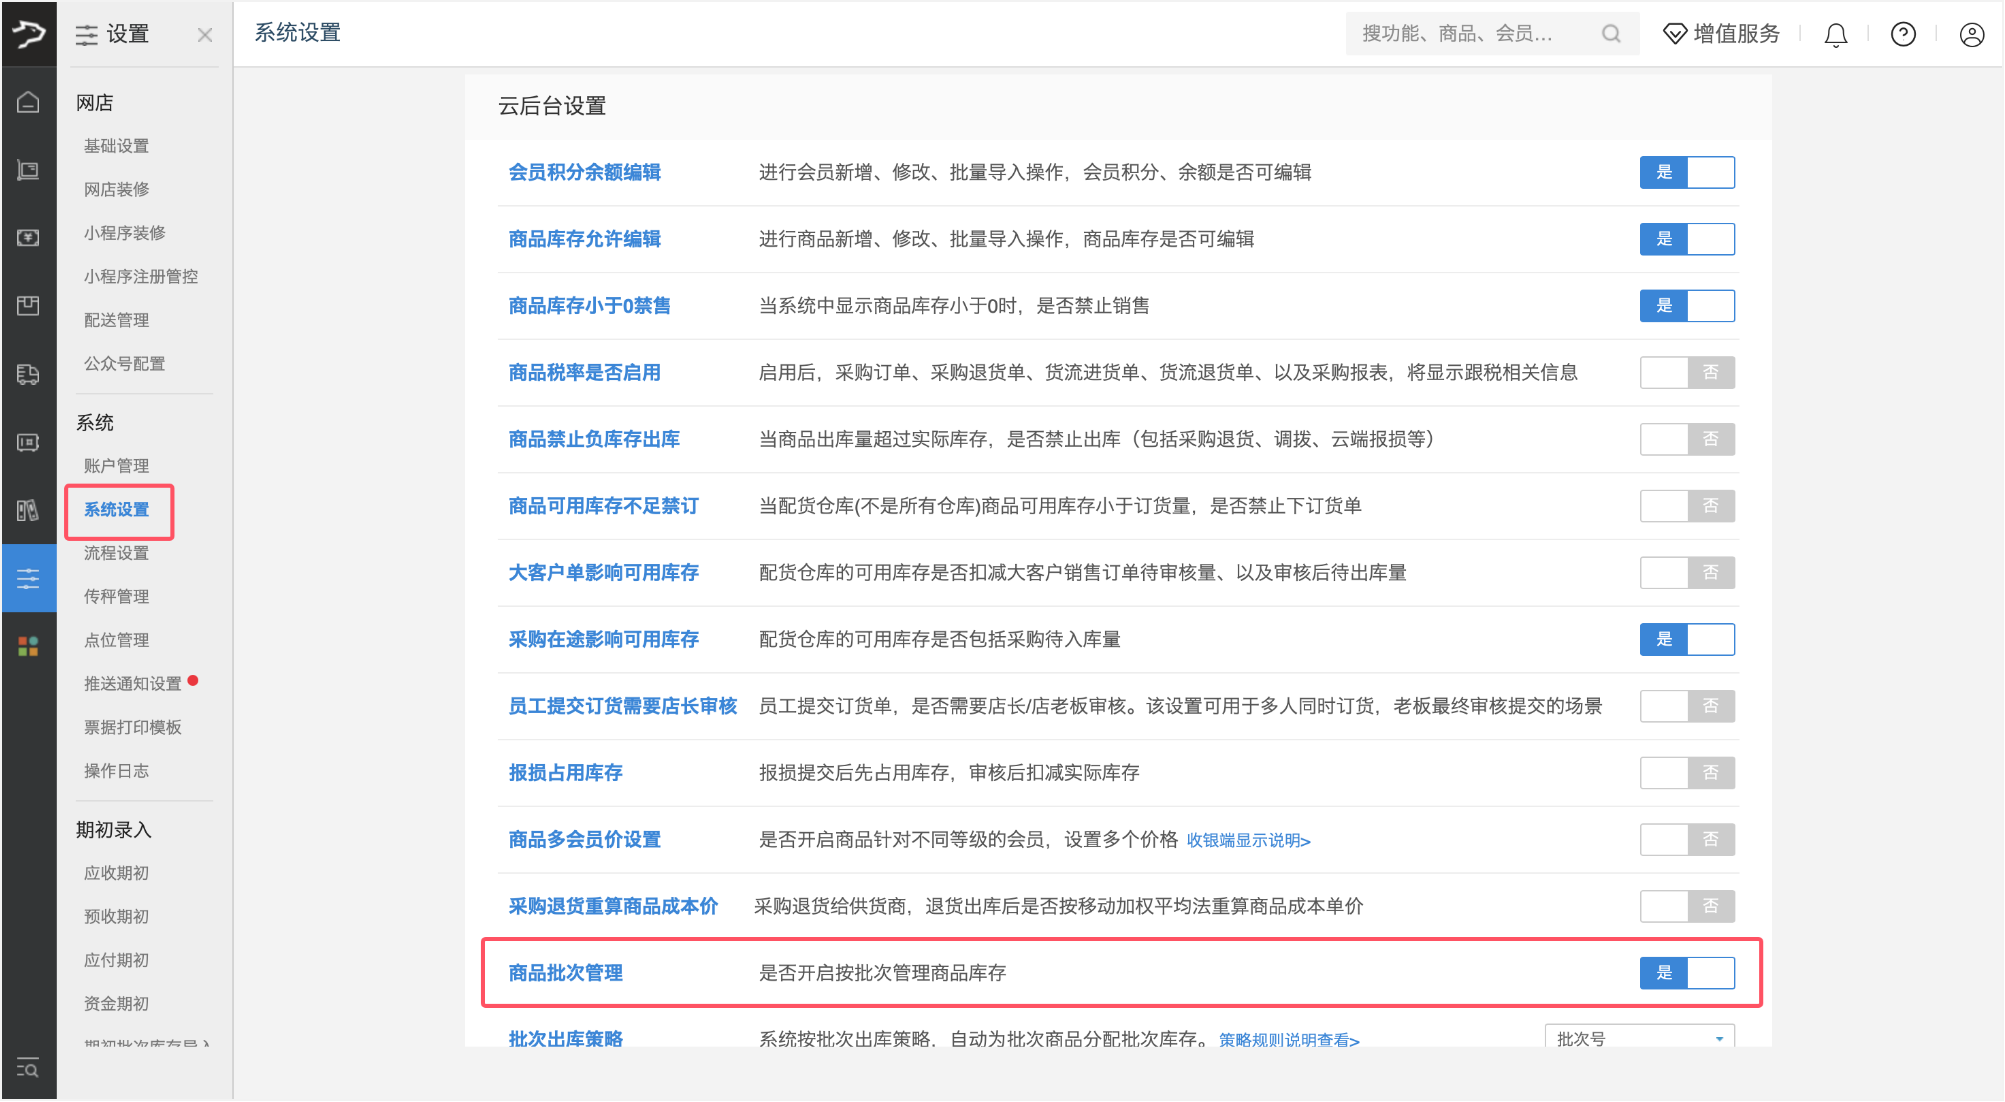
Task: Open the bottom sidebar menu search icon
Action: [x=28, y=1068]
